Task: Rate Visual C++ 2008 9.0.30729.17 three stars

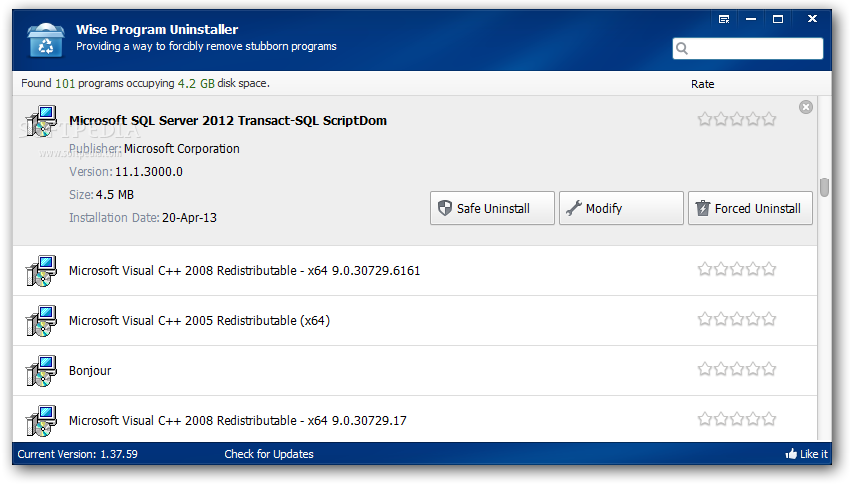Action: (x=737, y=419)
